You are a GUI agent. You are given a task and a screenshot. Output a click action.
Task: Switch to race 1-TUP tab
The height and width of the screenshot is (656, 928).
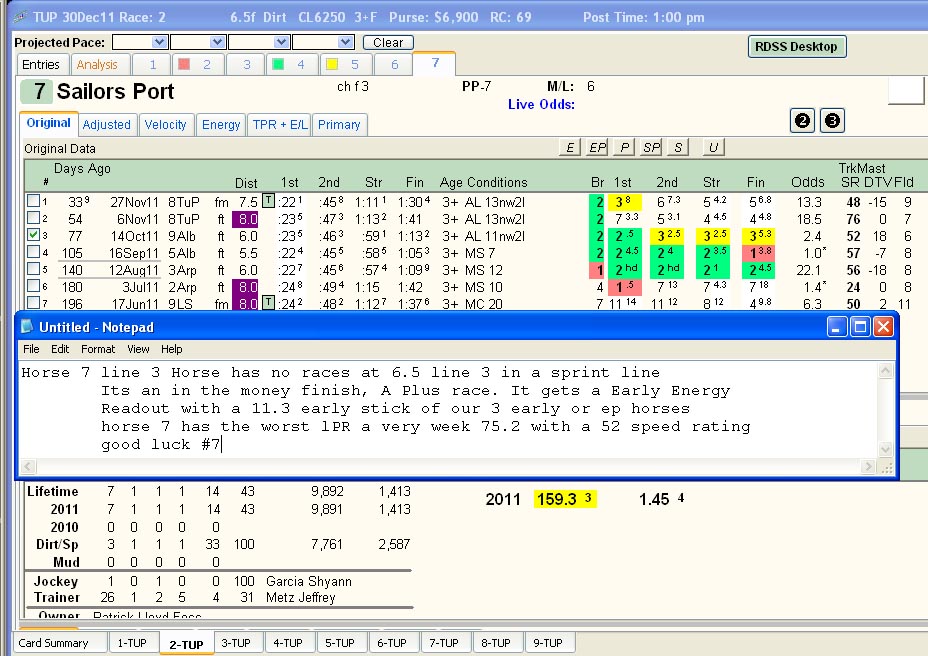(x=132, y=643)
